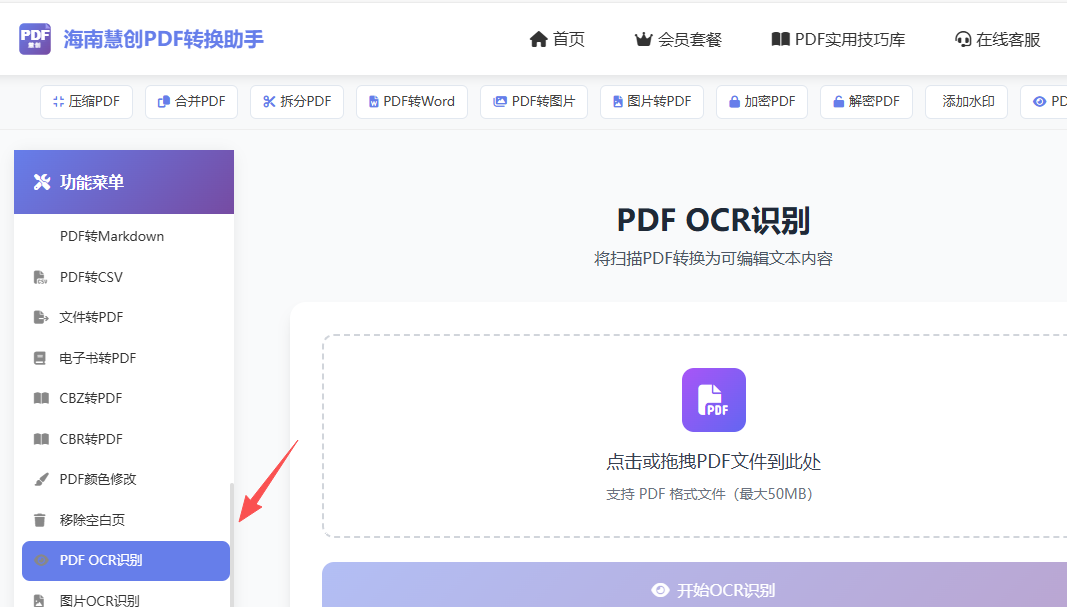Select the 拆分PDF tool button
This screenshot has height=607, width=1067.
coord(297,101)
